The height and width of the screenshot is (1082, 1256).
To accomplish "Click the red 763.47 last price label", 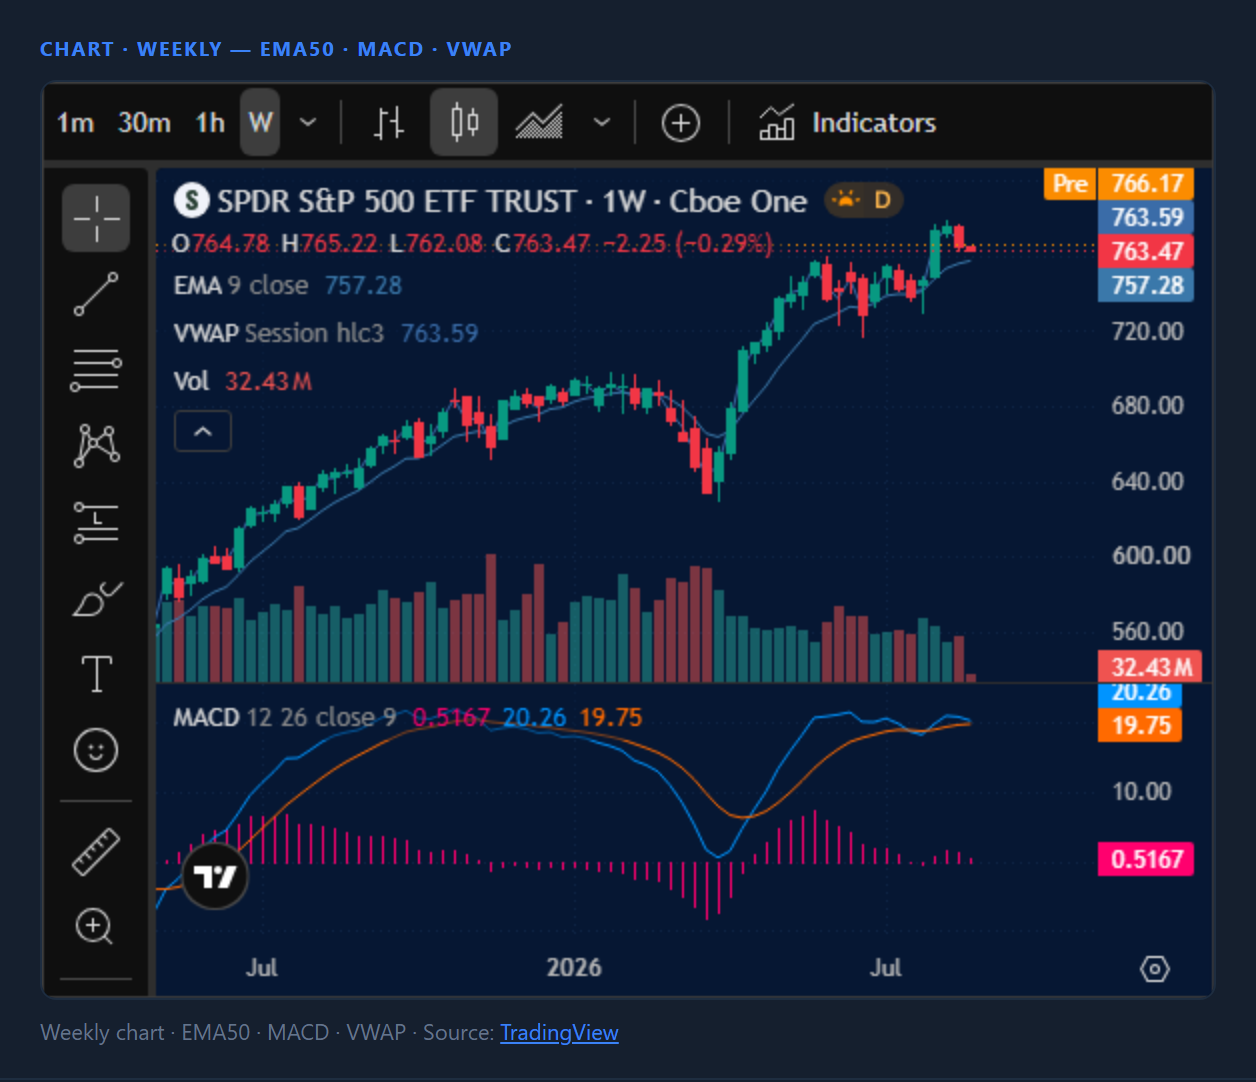I will (x=1147, y=251).
